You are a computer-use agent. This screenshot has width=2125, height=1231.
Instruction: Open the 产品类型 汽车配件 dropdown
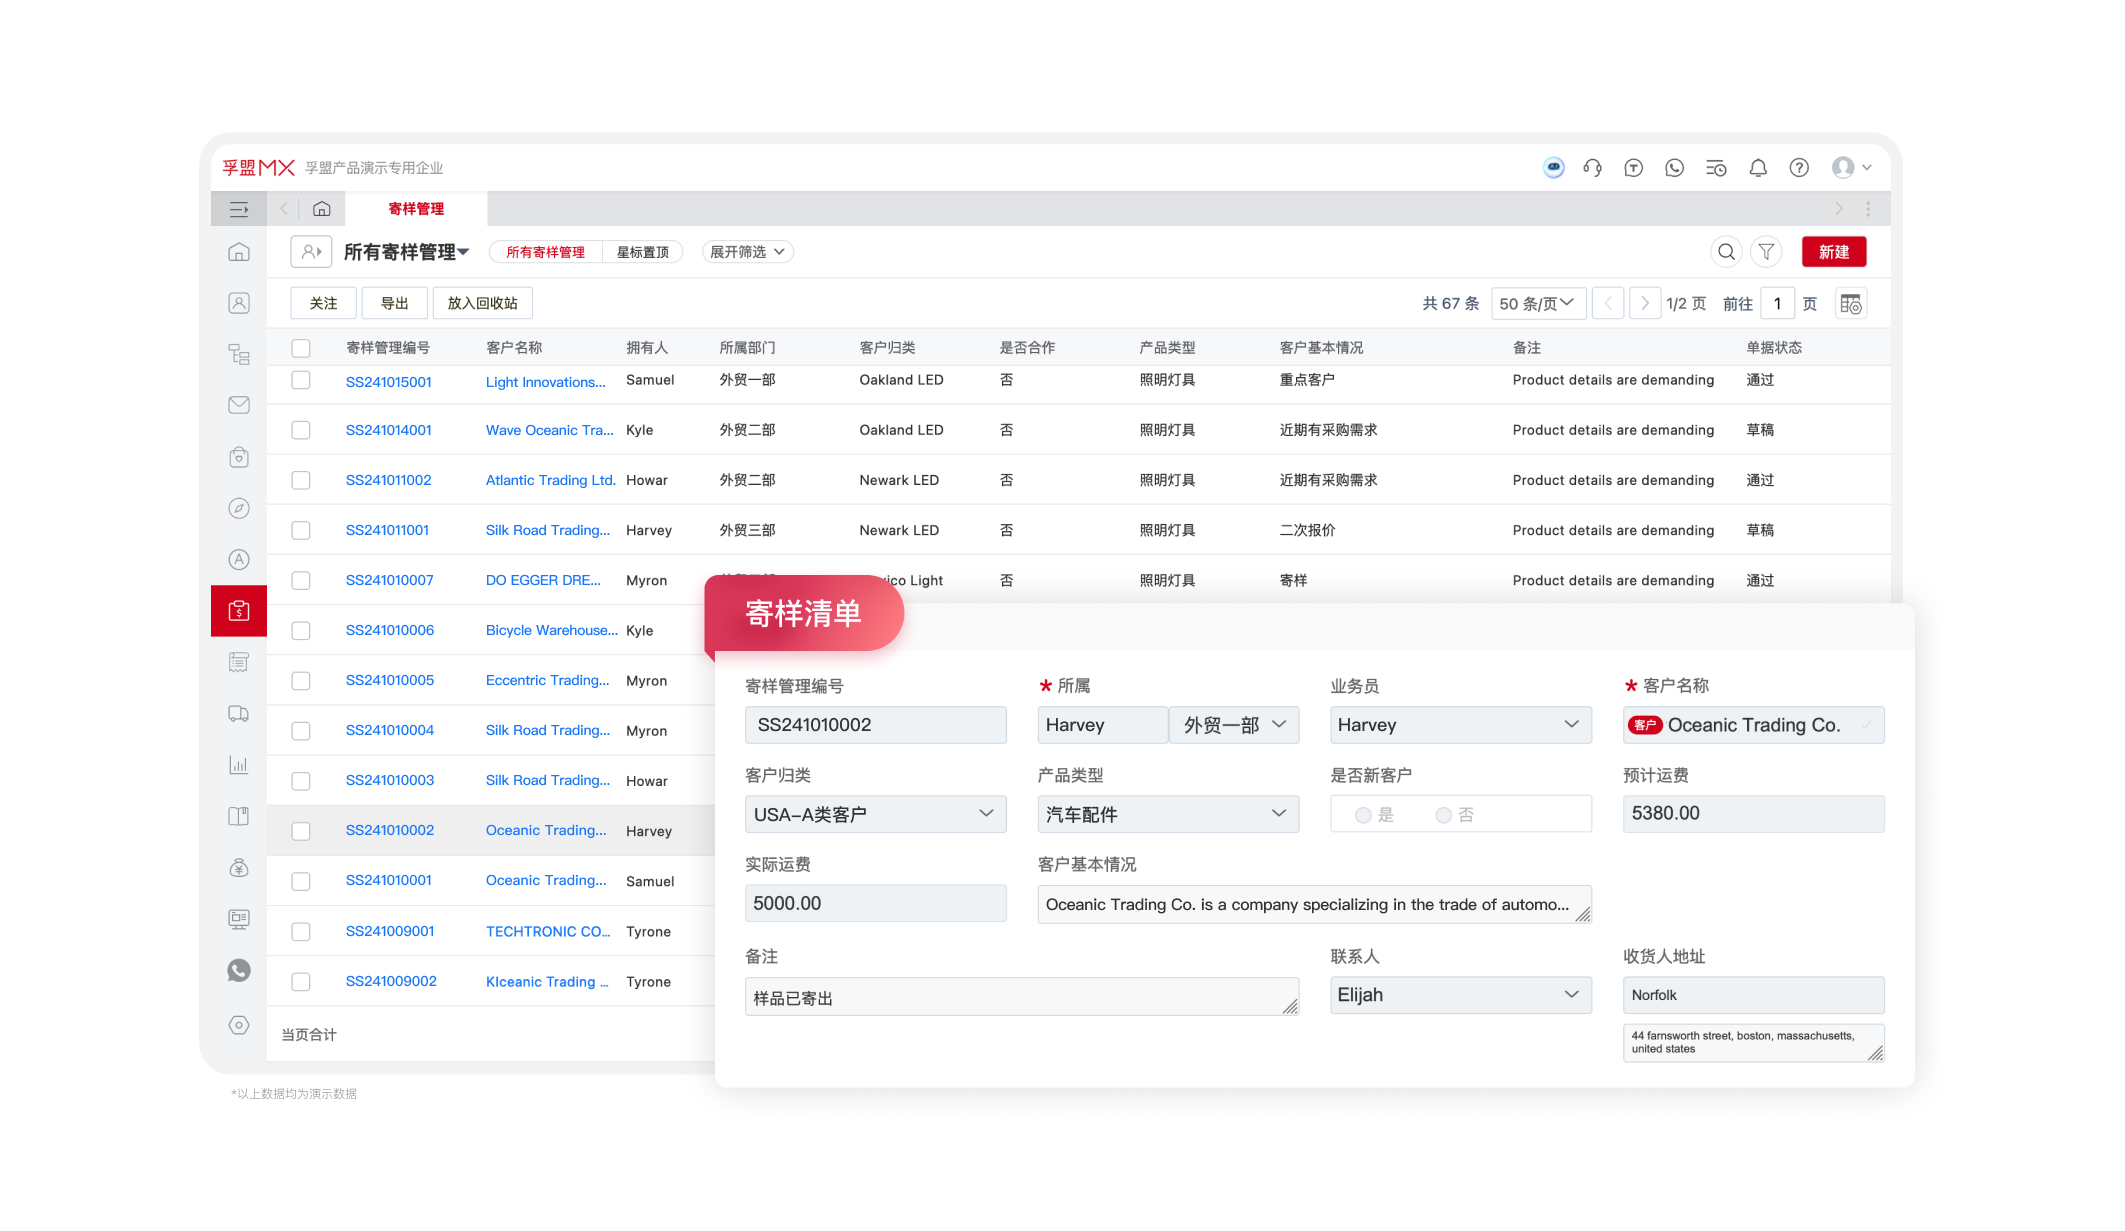[x=1167, y=814]
